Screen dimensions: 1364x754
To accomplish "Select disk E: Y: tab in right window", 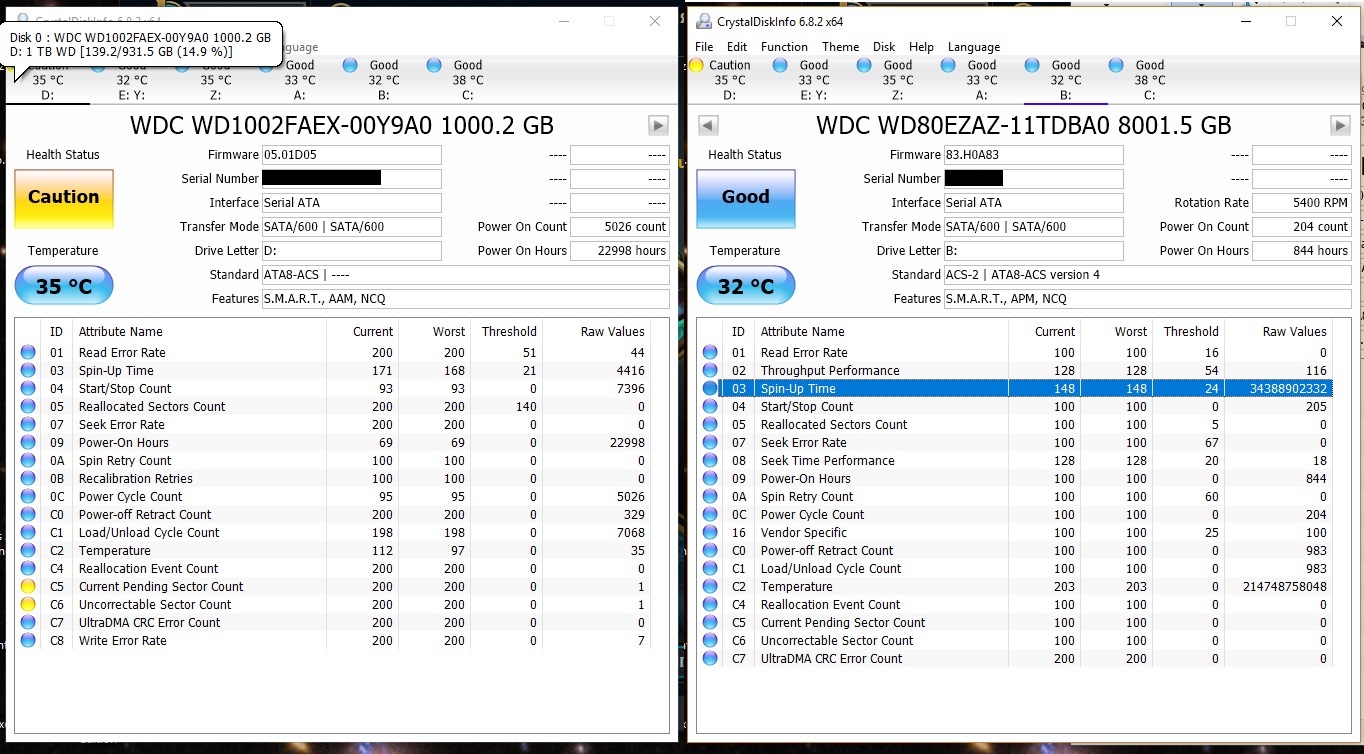I will (813, 80).
